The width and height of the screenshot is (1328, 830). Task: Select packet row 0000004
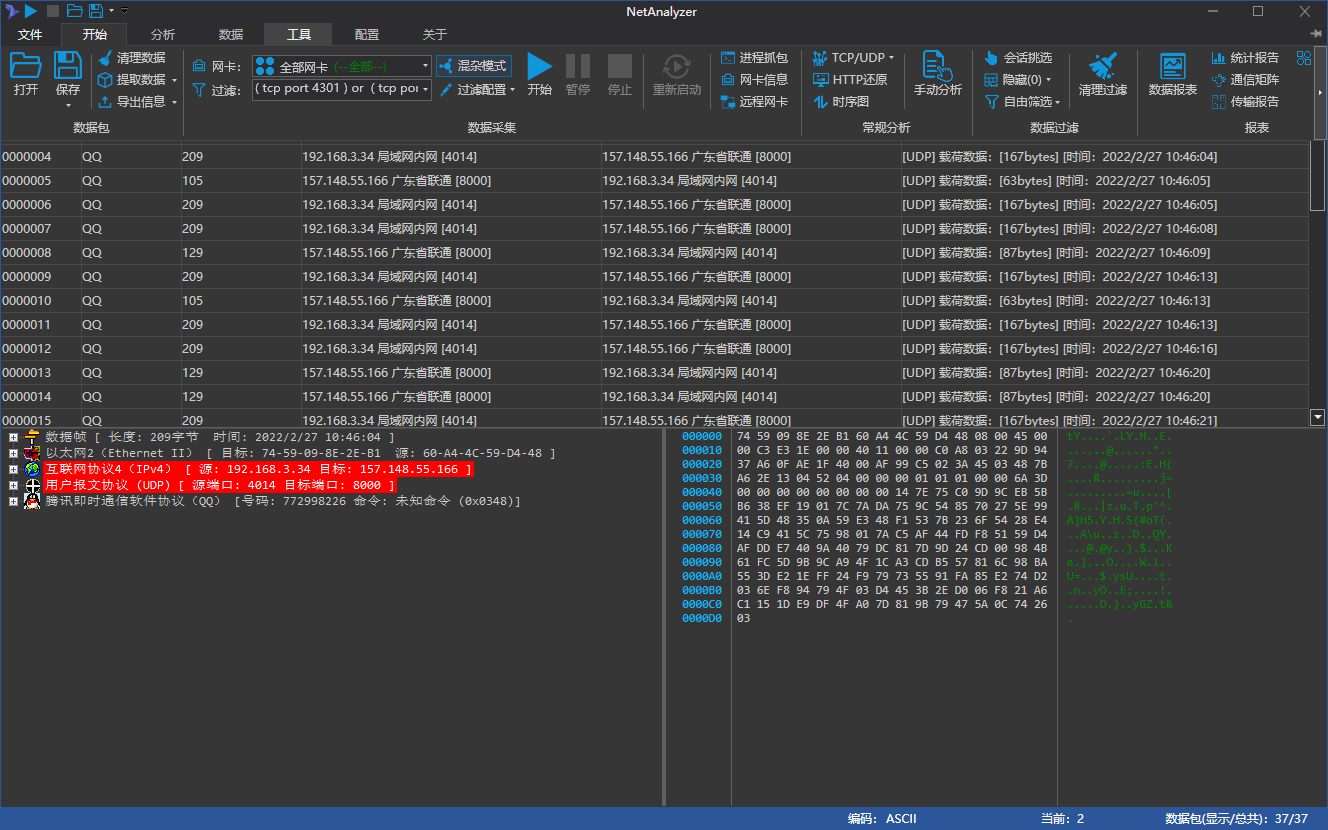click(654, 157)
